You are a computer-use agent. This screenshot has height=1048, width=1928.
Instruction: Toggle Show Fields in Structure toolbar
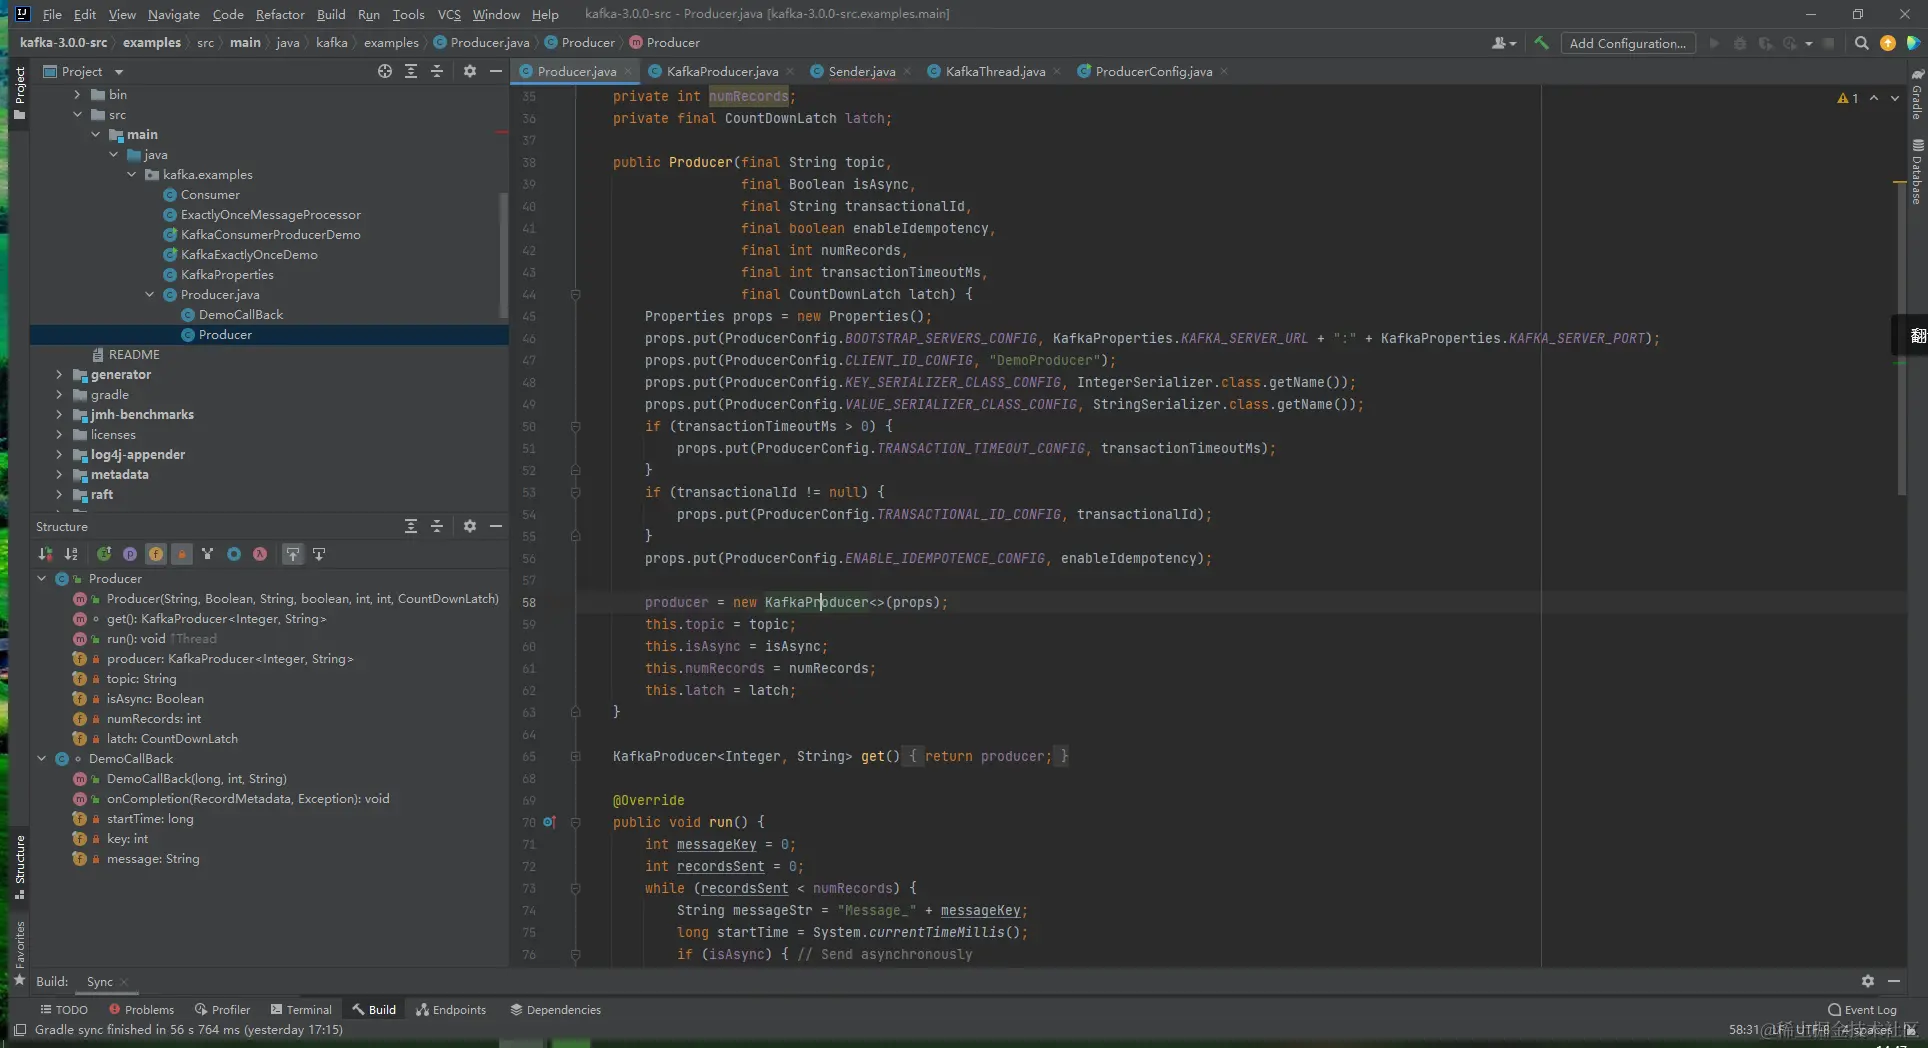click(x=156, y=554)
